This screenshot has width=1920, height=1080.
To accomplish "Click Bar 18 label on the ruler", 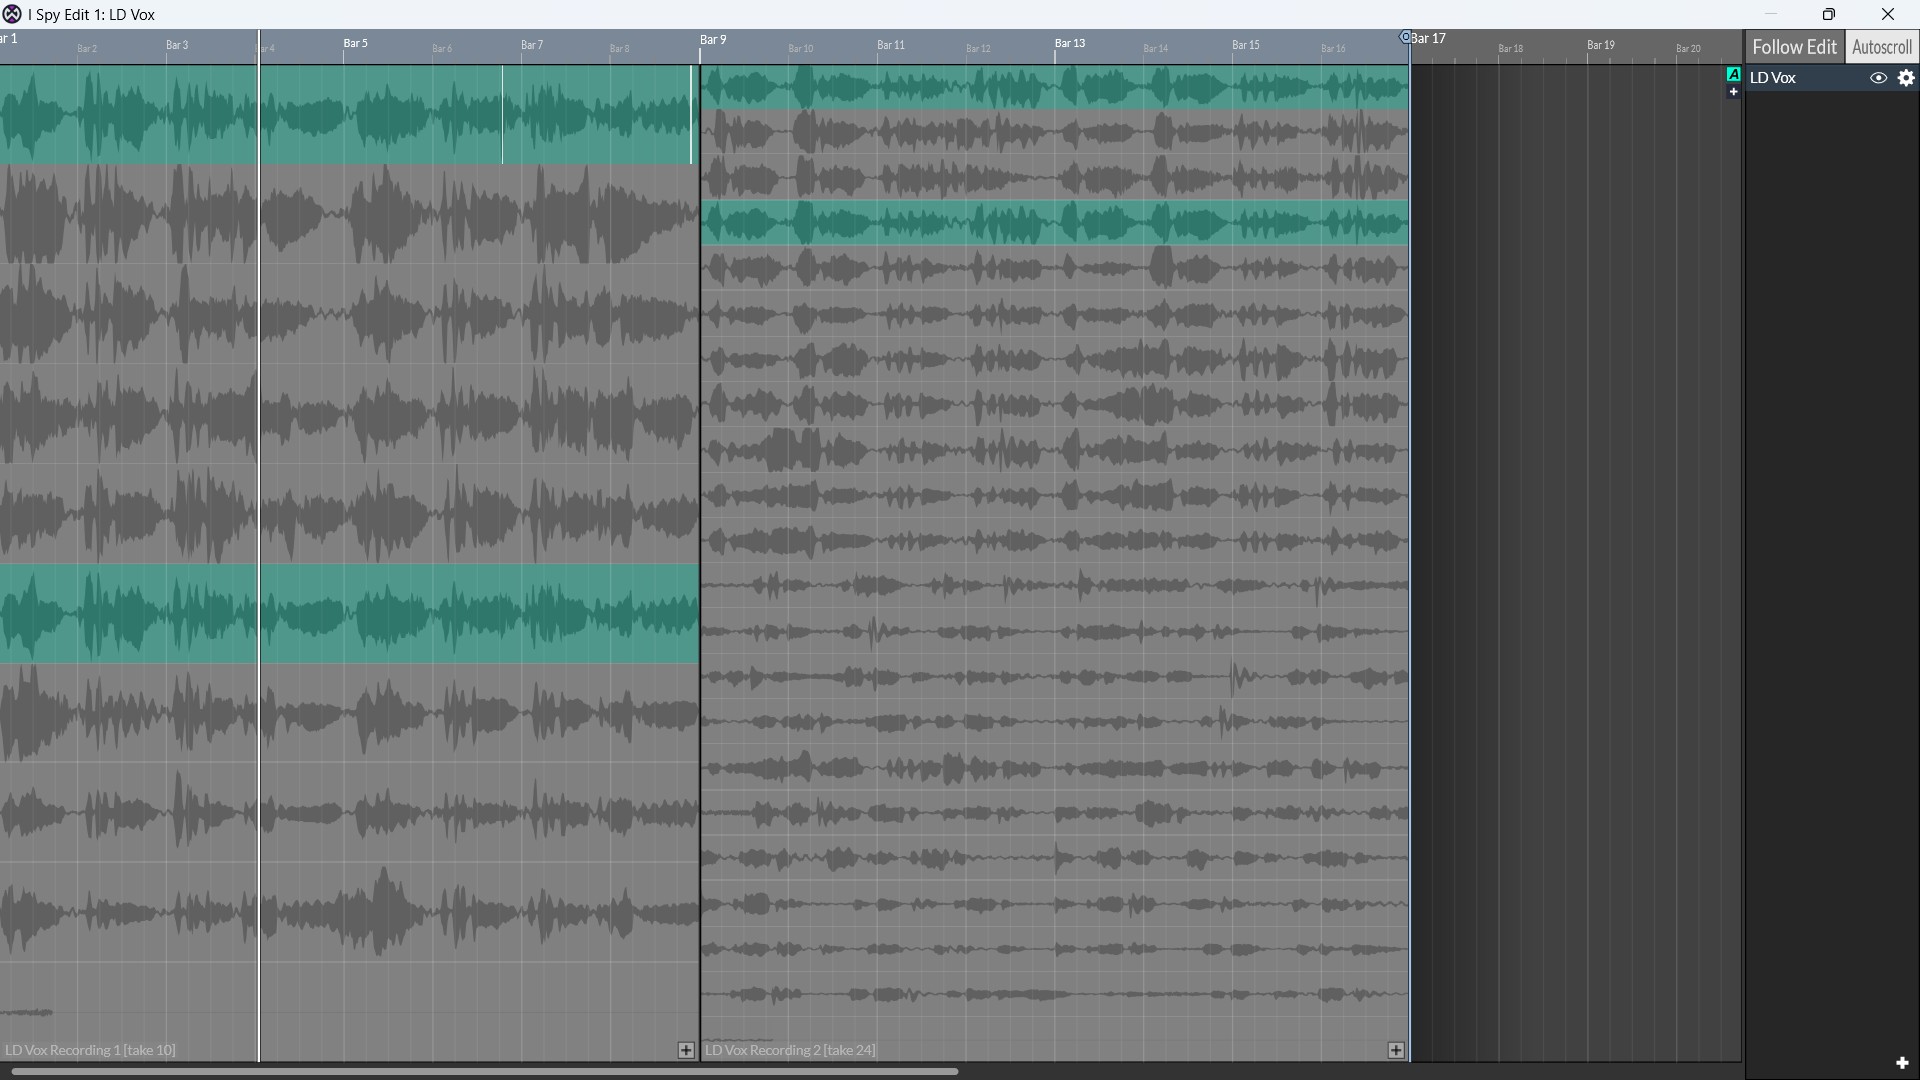I will (x=1511, y=48).
